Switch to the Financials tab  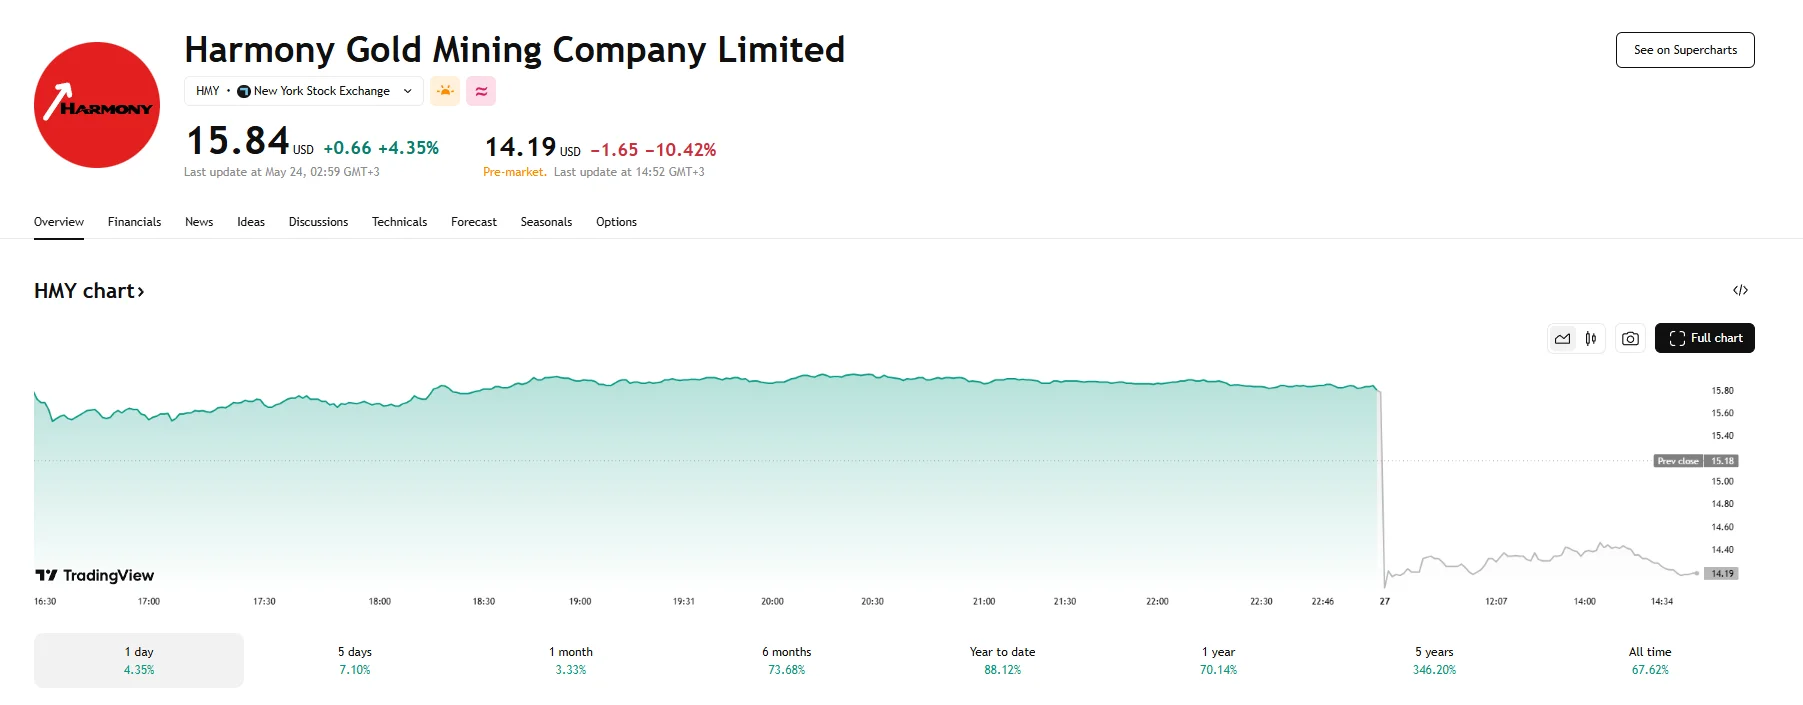pyautogui.click(x=133, y=221)
